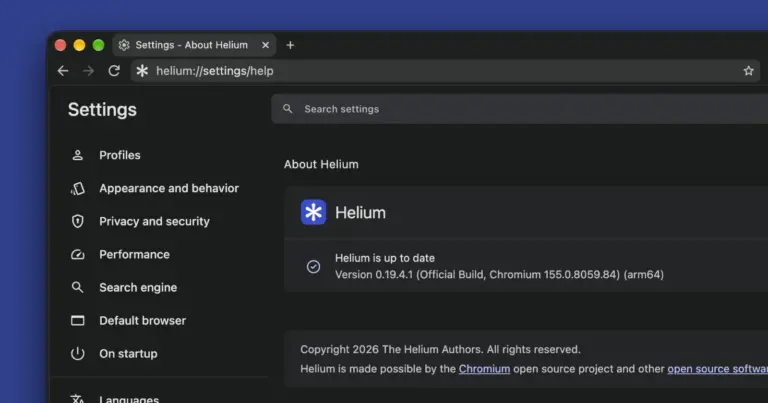This screenshot has width=768, height=403.
Task: Click the forward navigation arrow
Action: click(x=88, y=71)
